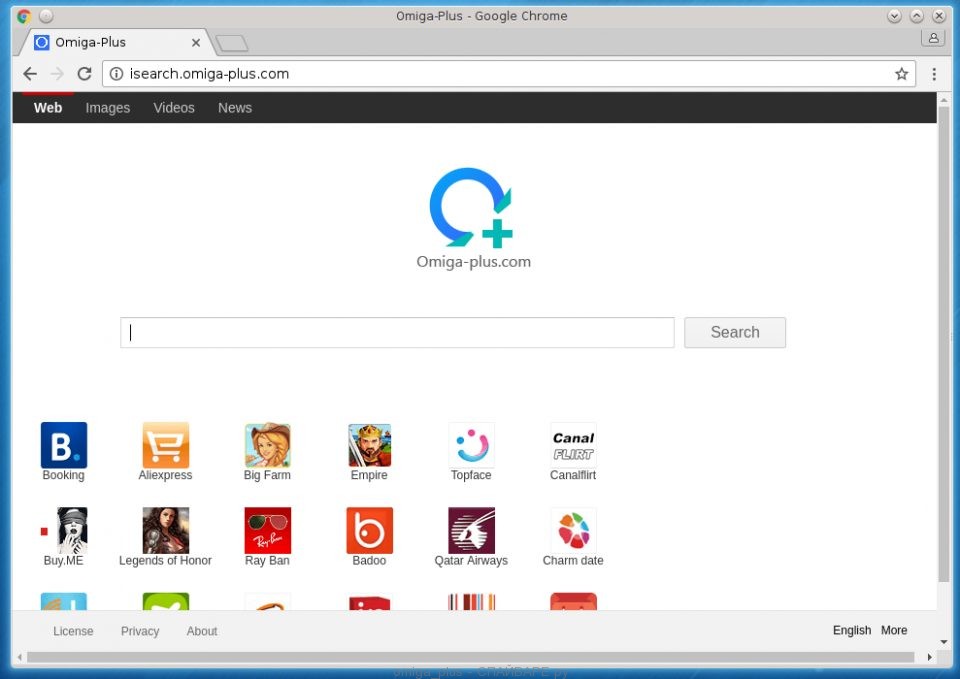The image size is (960, 679).
Task: Launch the Big Farm game icon
Action: click(267, 445)
